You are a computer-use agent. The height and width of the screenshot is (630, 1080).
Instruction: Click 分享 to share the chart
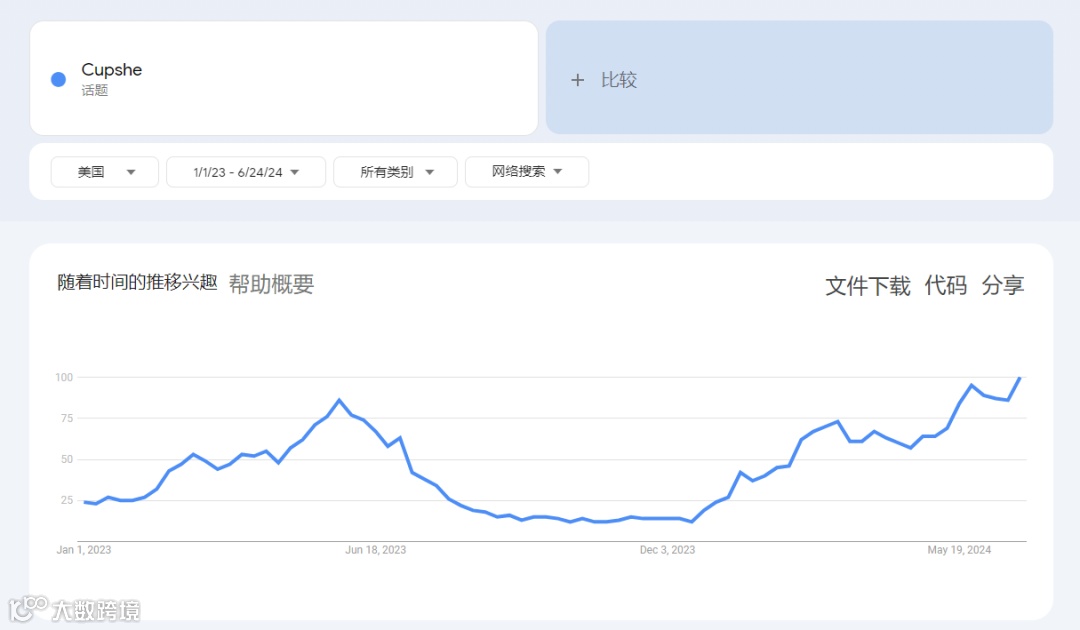point(1003,285)
